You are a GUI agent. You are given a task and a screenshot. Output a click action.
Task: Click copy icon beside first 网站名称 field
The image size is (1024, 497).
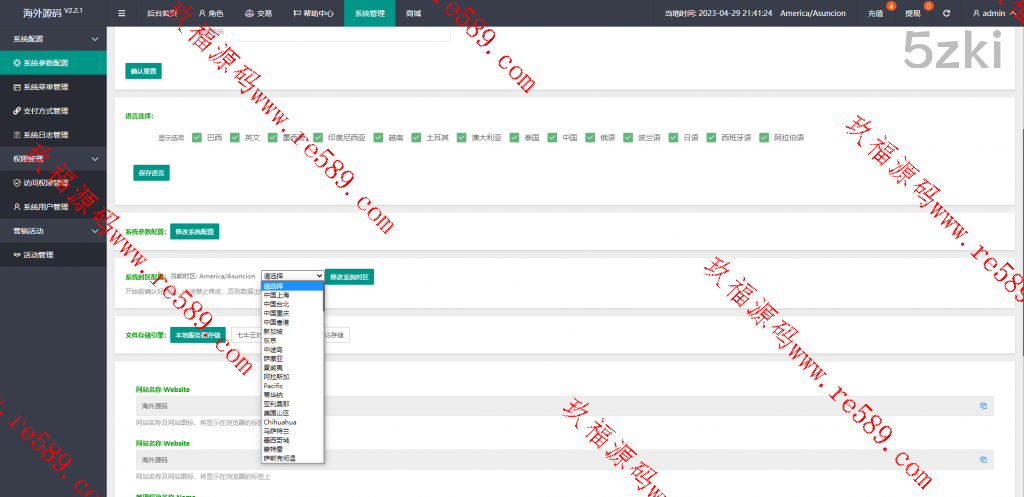(x=983, y=406)
